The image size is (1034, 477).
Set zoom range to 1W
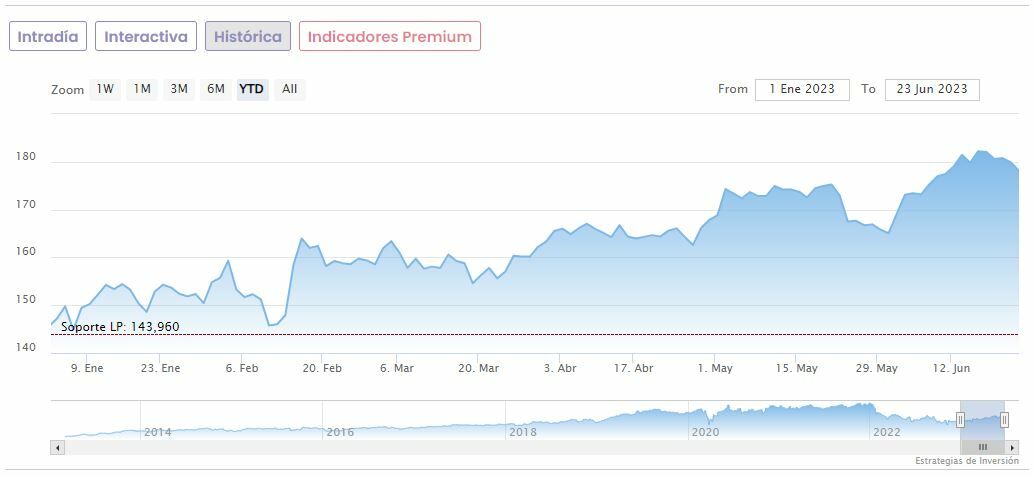[105, 89]
